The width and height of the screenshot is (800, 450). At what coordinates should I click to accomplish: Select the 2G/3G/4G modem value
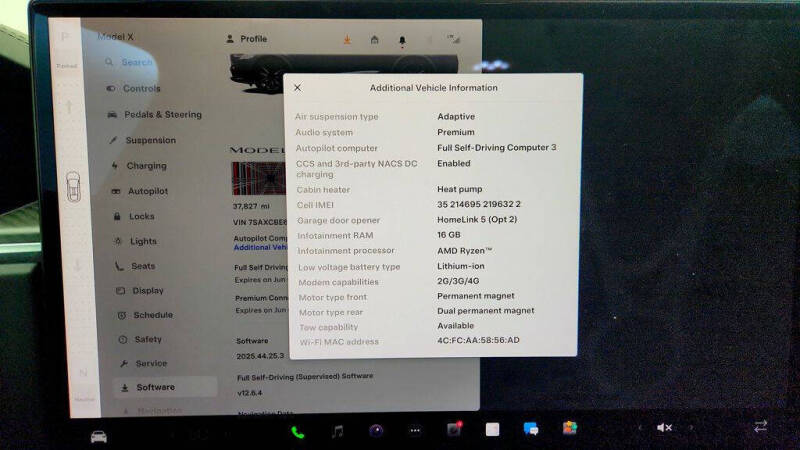pyautogui.click(x=458, y=281)
